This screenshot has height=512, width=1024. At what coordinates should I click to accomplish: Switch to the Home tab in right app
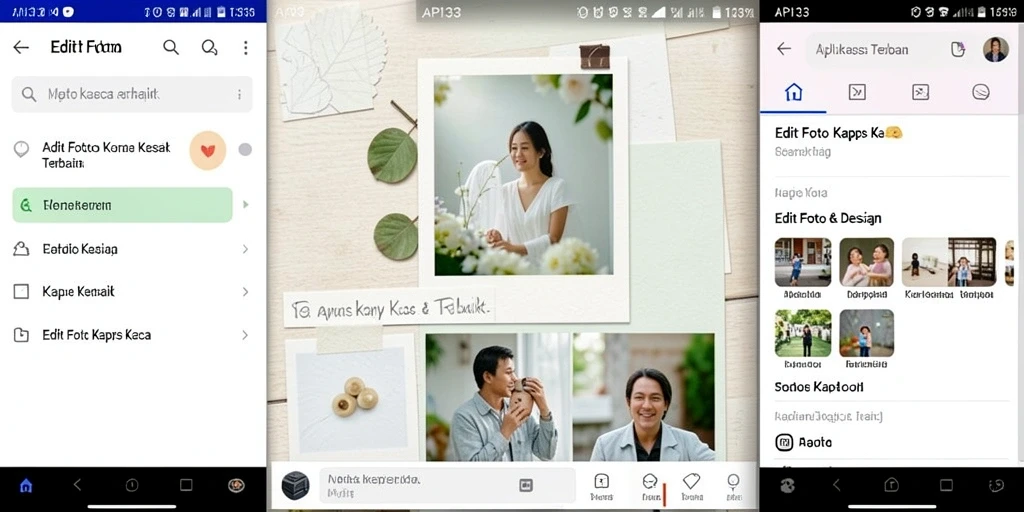(x=793, y=93)
